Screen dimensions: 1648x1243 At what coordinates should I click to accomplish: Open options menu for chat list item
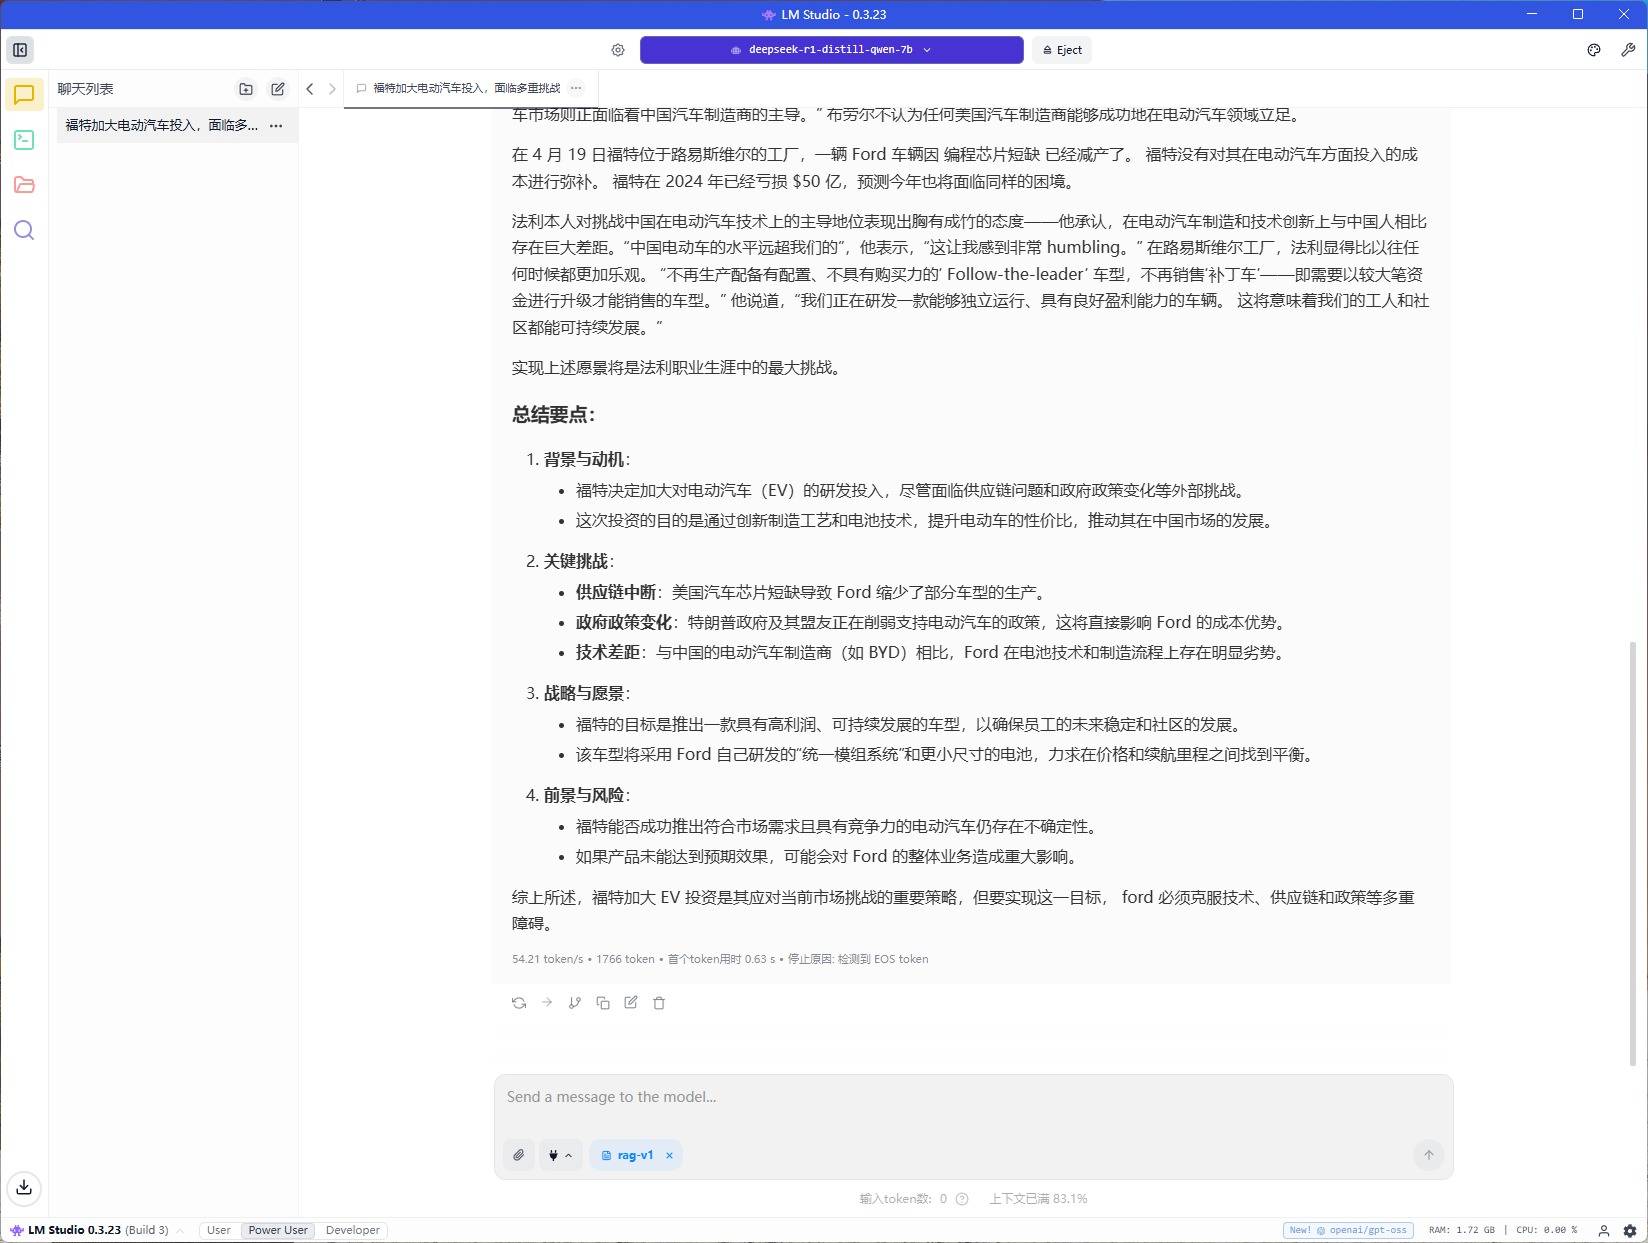276,126
